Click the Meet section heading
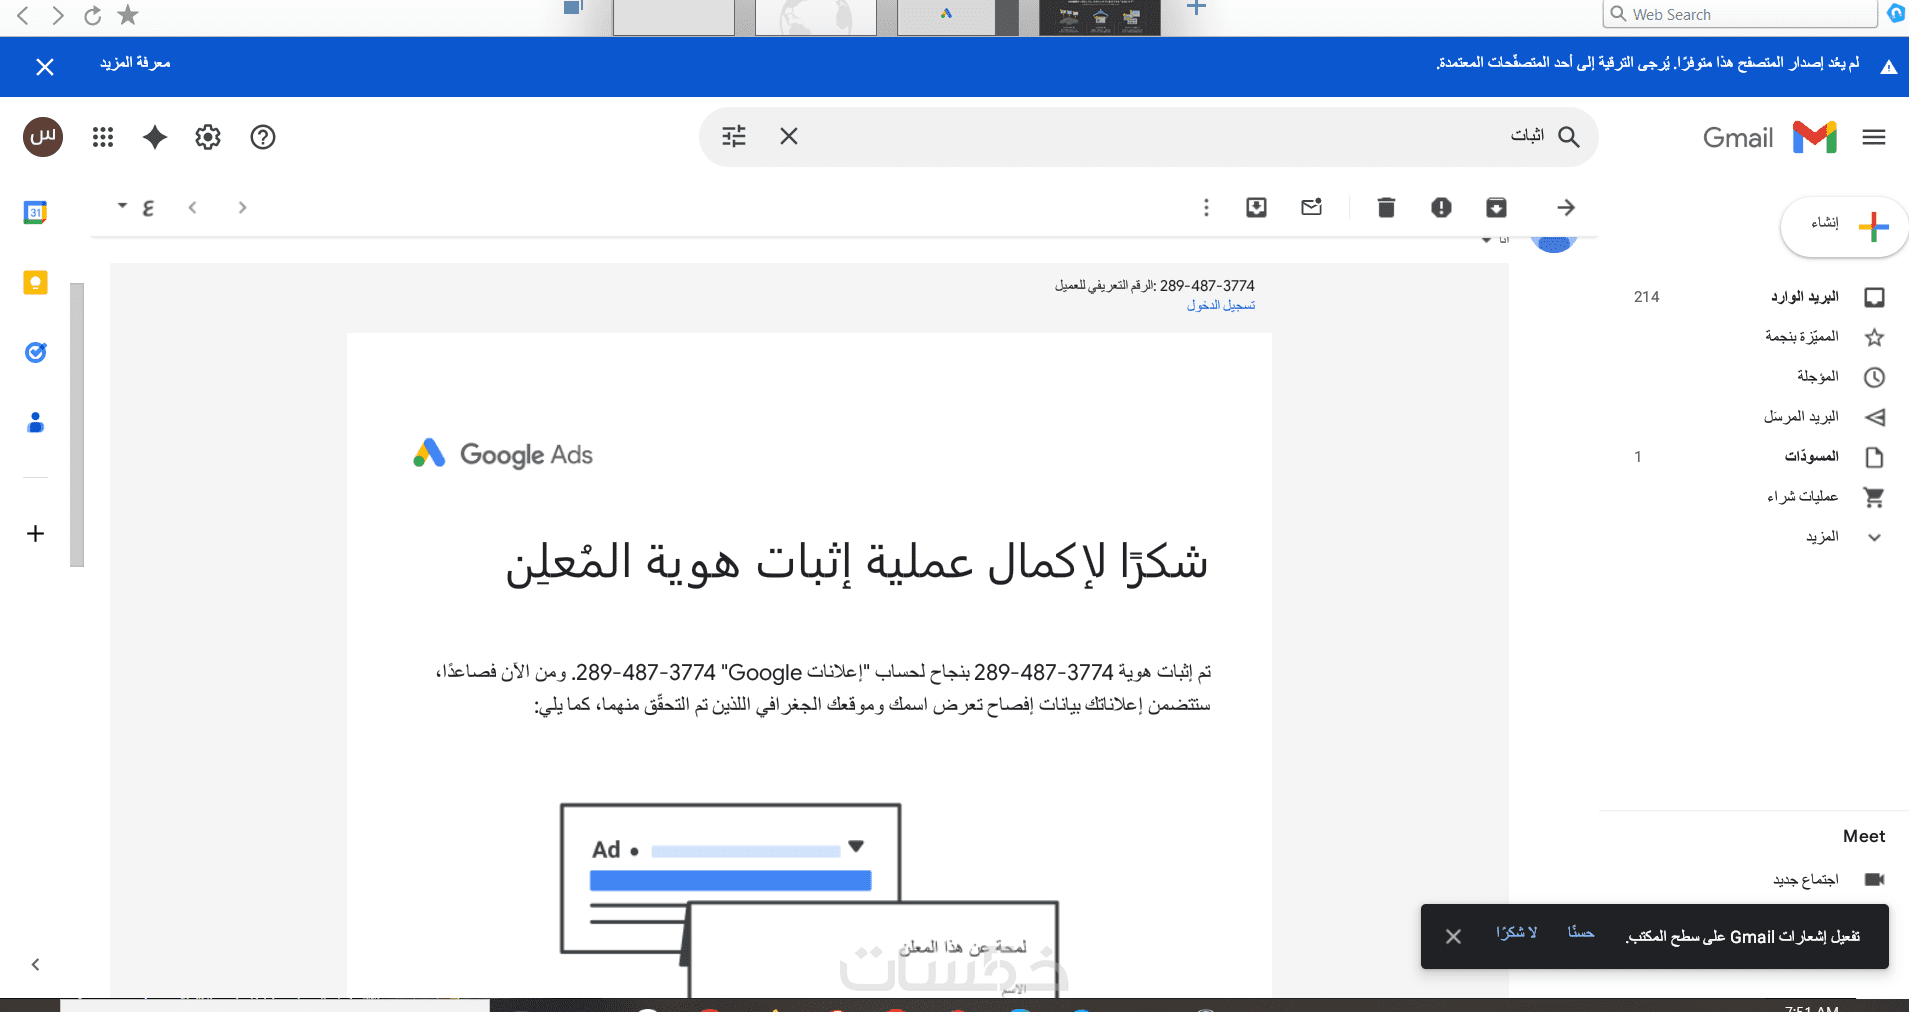The image size is (1909, 1012). coord(1864,836)
